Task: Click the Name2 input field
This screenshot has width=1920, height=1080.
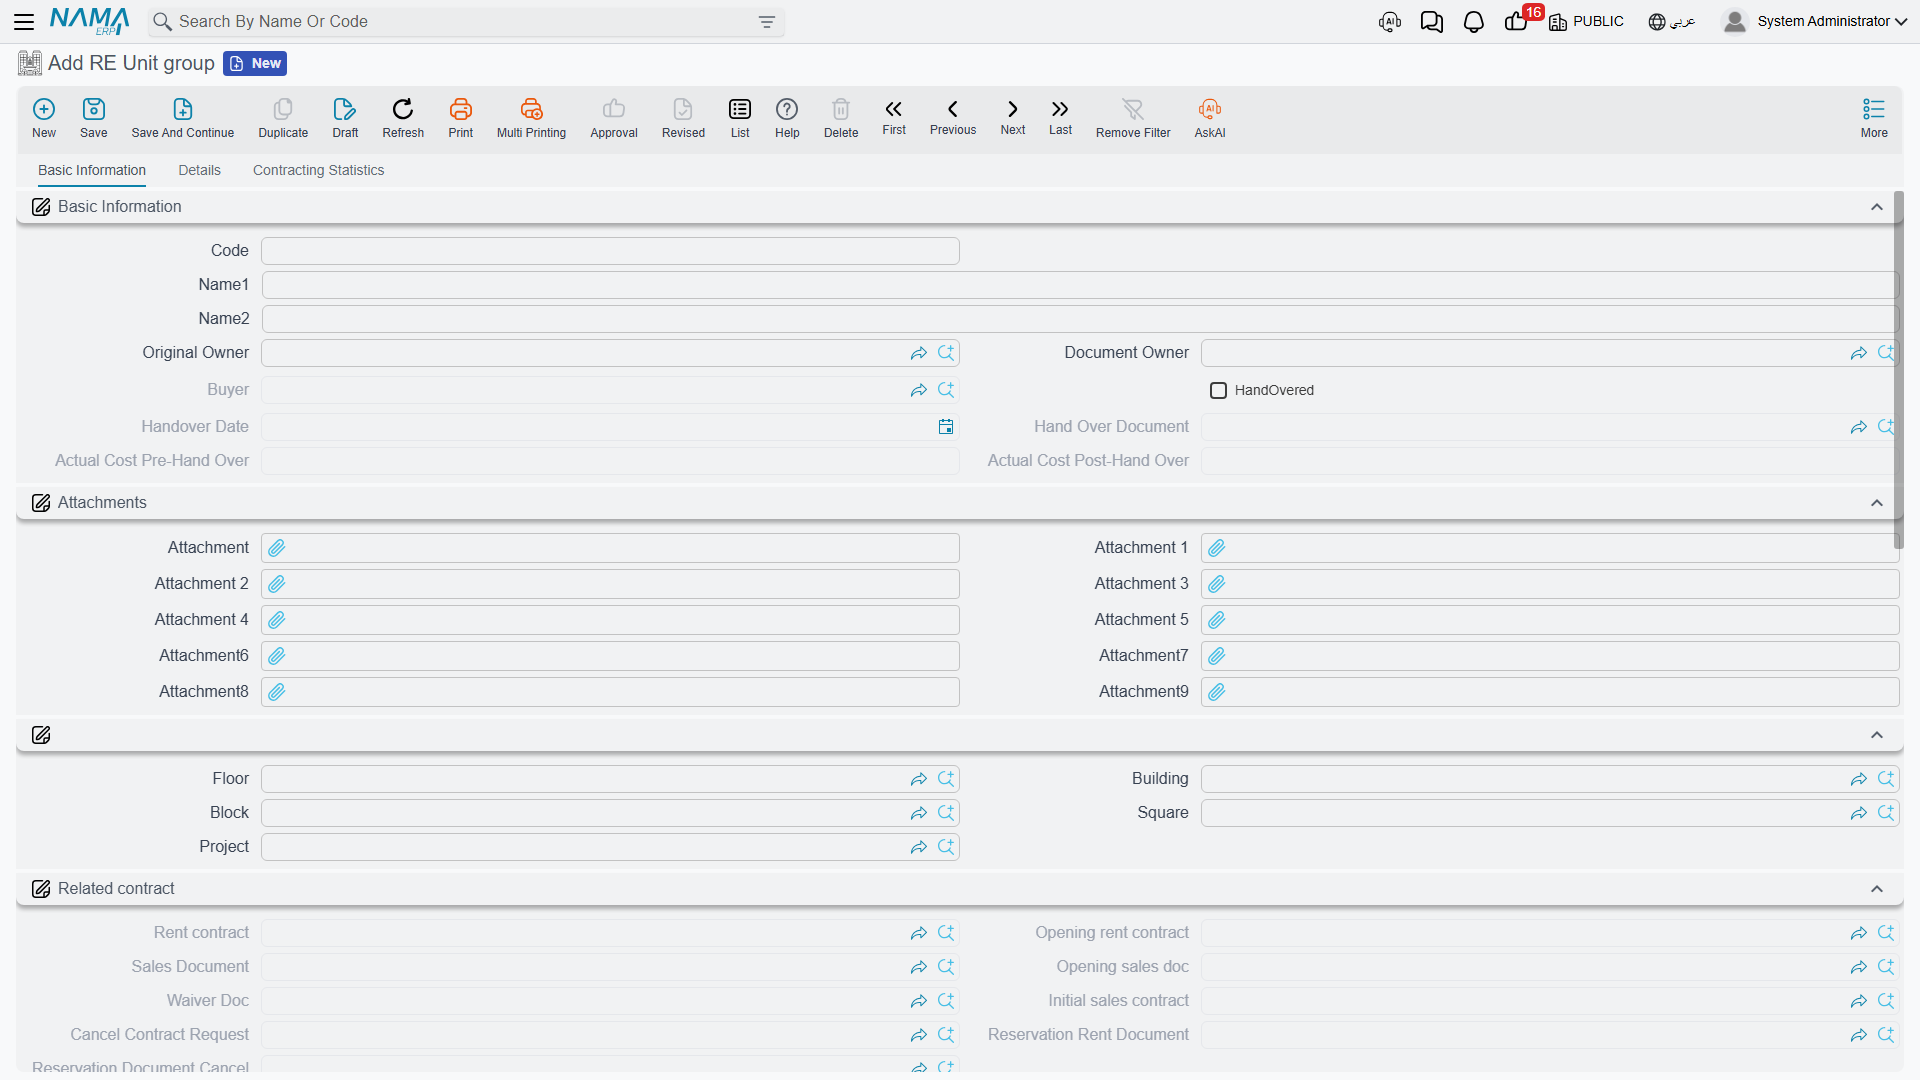Action: tap(1080, 319)
